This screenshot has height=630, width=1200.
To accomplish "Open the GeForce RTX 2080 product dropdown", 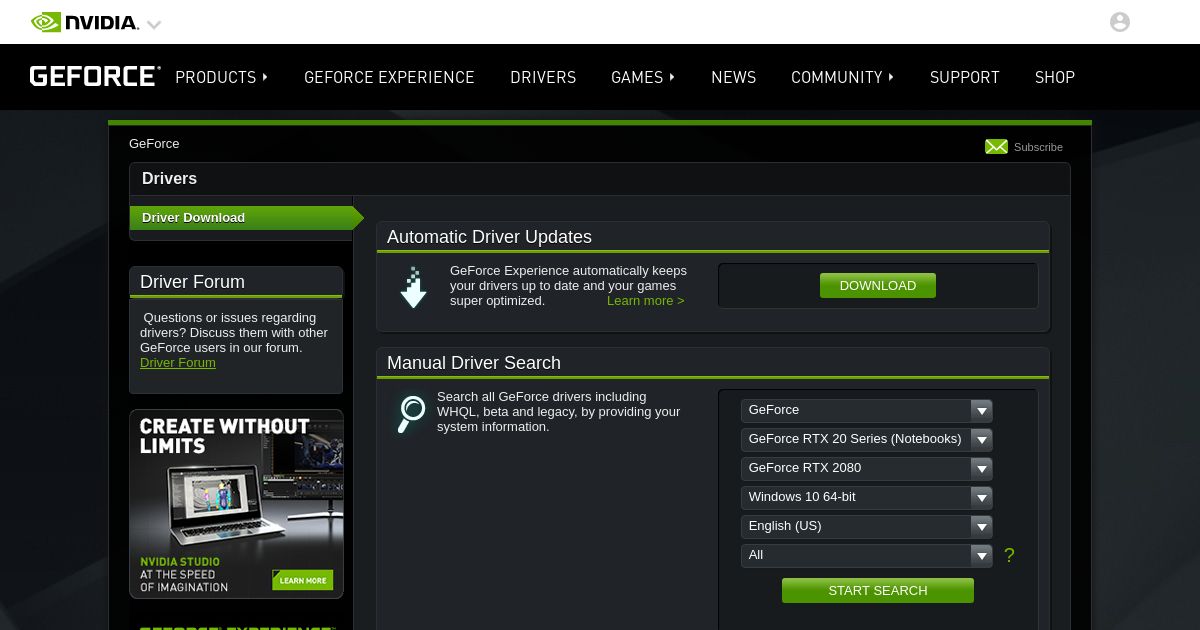I will (x=867, y=468).
